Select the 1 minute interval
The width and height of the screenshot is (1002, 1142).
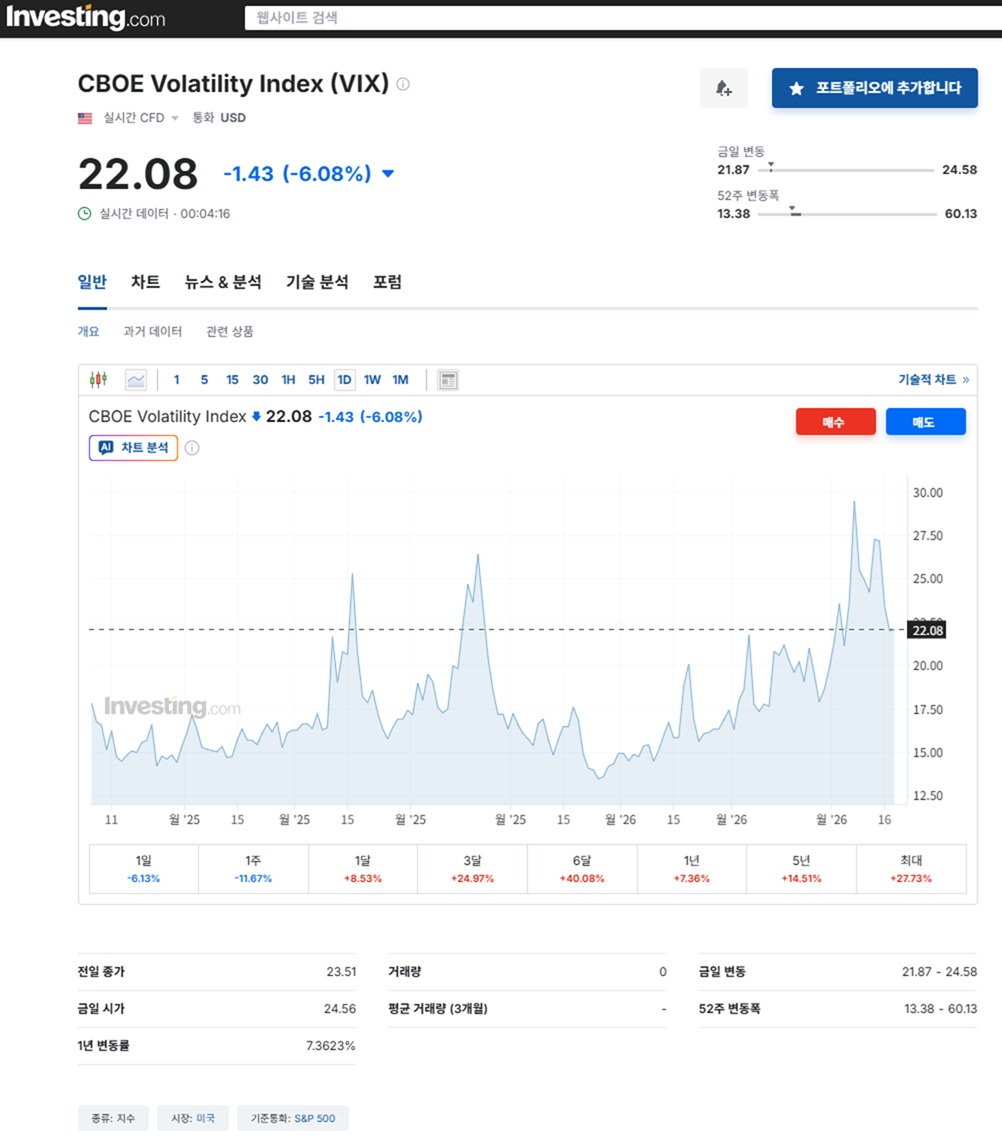[176, 379]
